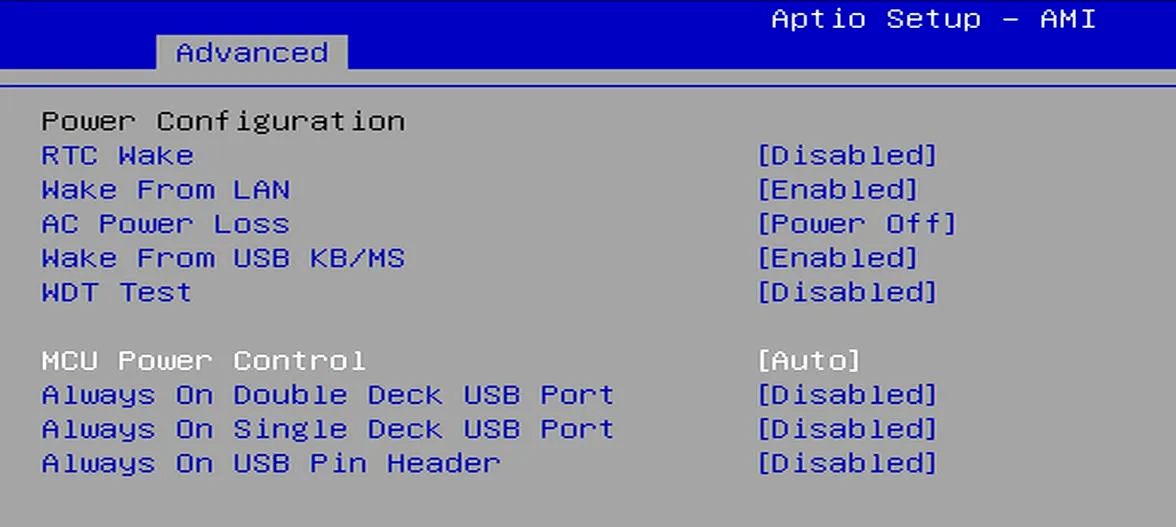Switch to the Advanced tab

[x=252, y=52]
